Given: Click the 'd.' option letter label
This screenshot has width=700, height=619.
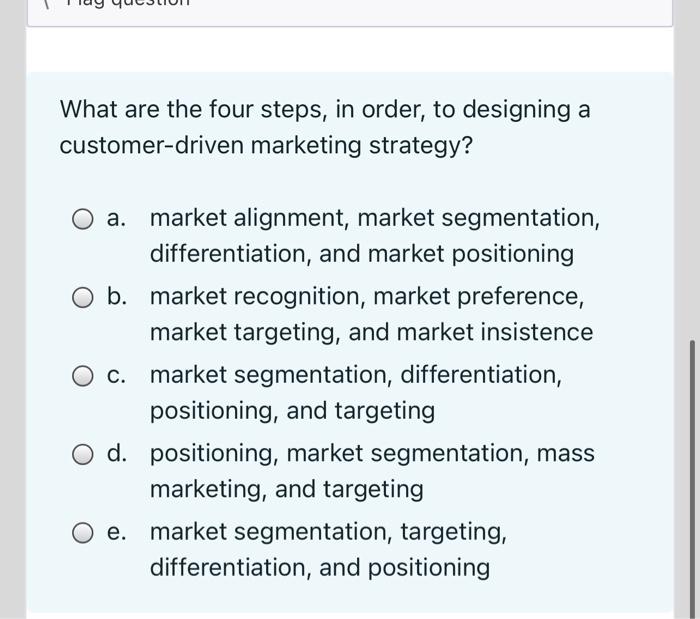Looking at the screenshot, I should (x=118, y=454).
